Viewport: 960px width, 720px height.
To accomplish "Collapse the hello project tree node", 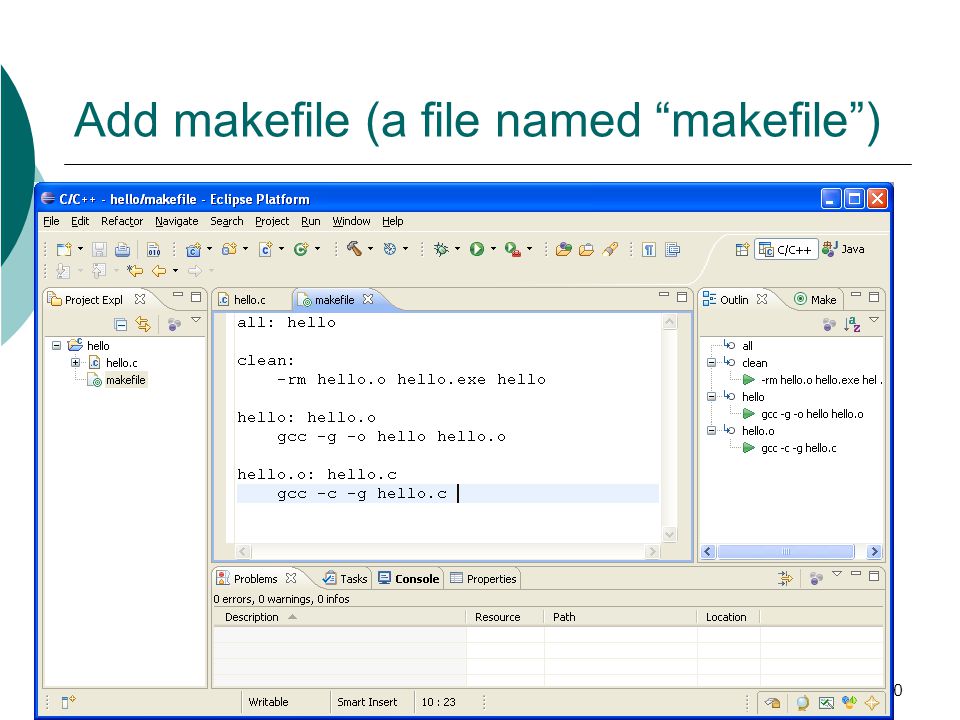I will click(57, 345).
